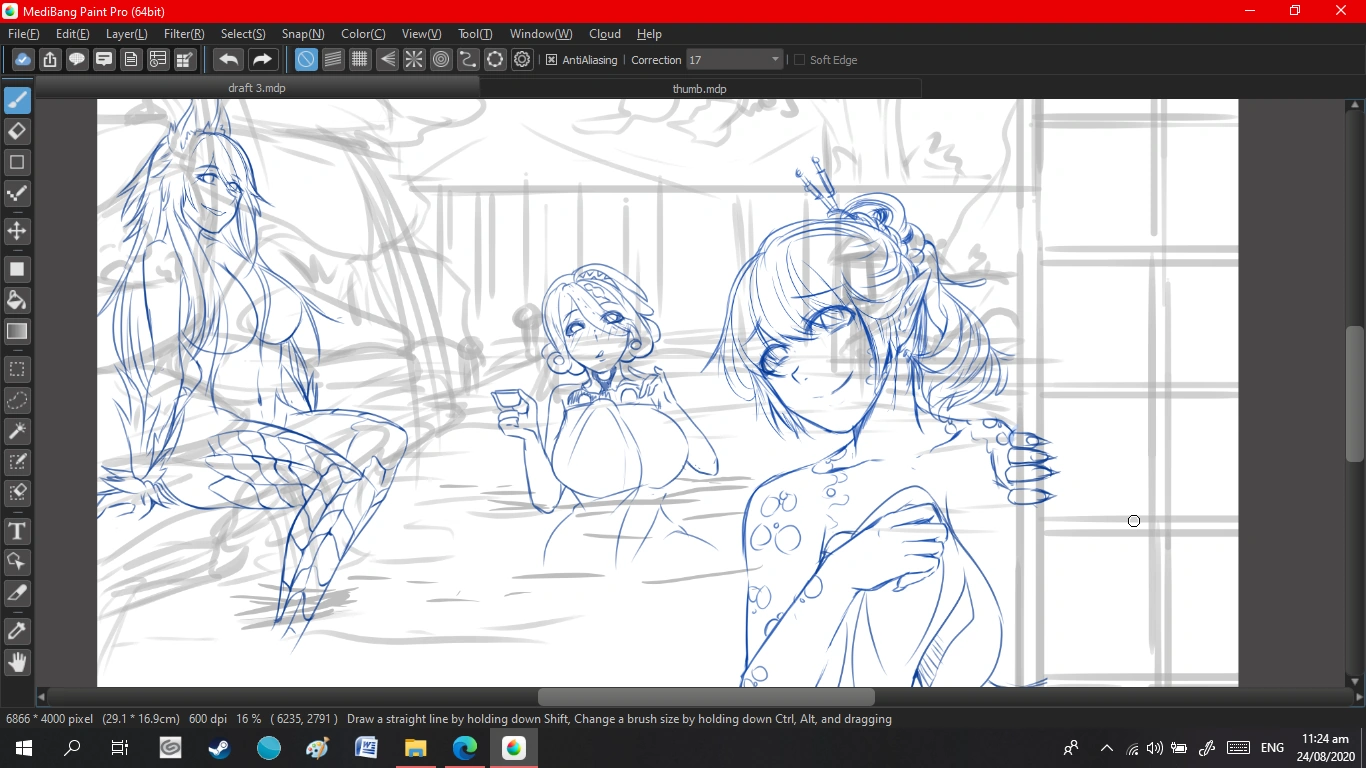Select the Brush tool
The image size is (1366, 768).
pos(17,100)
